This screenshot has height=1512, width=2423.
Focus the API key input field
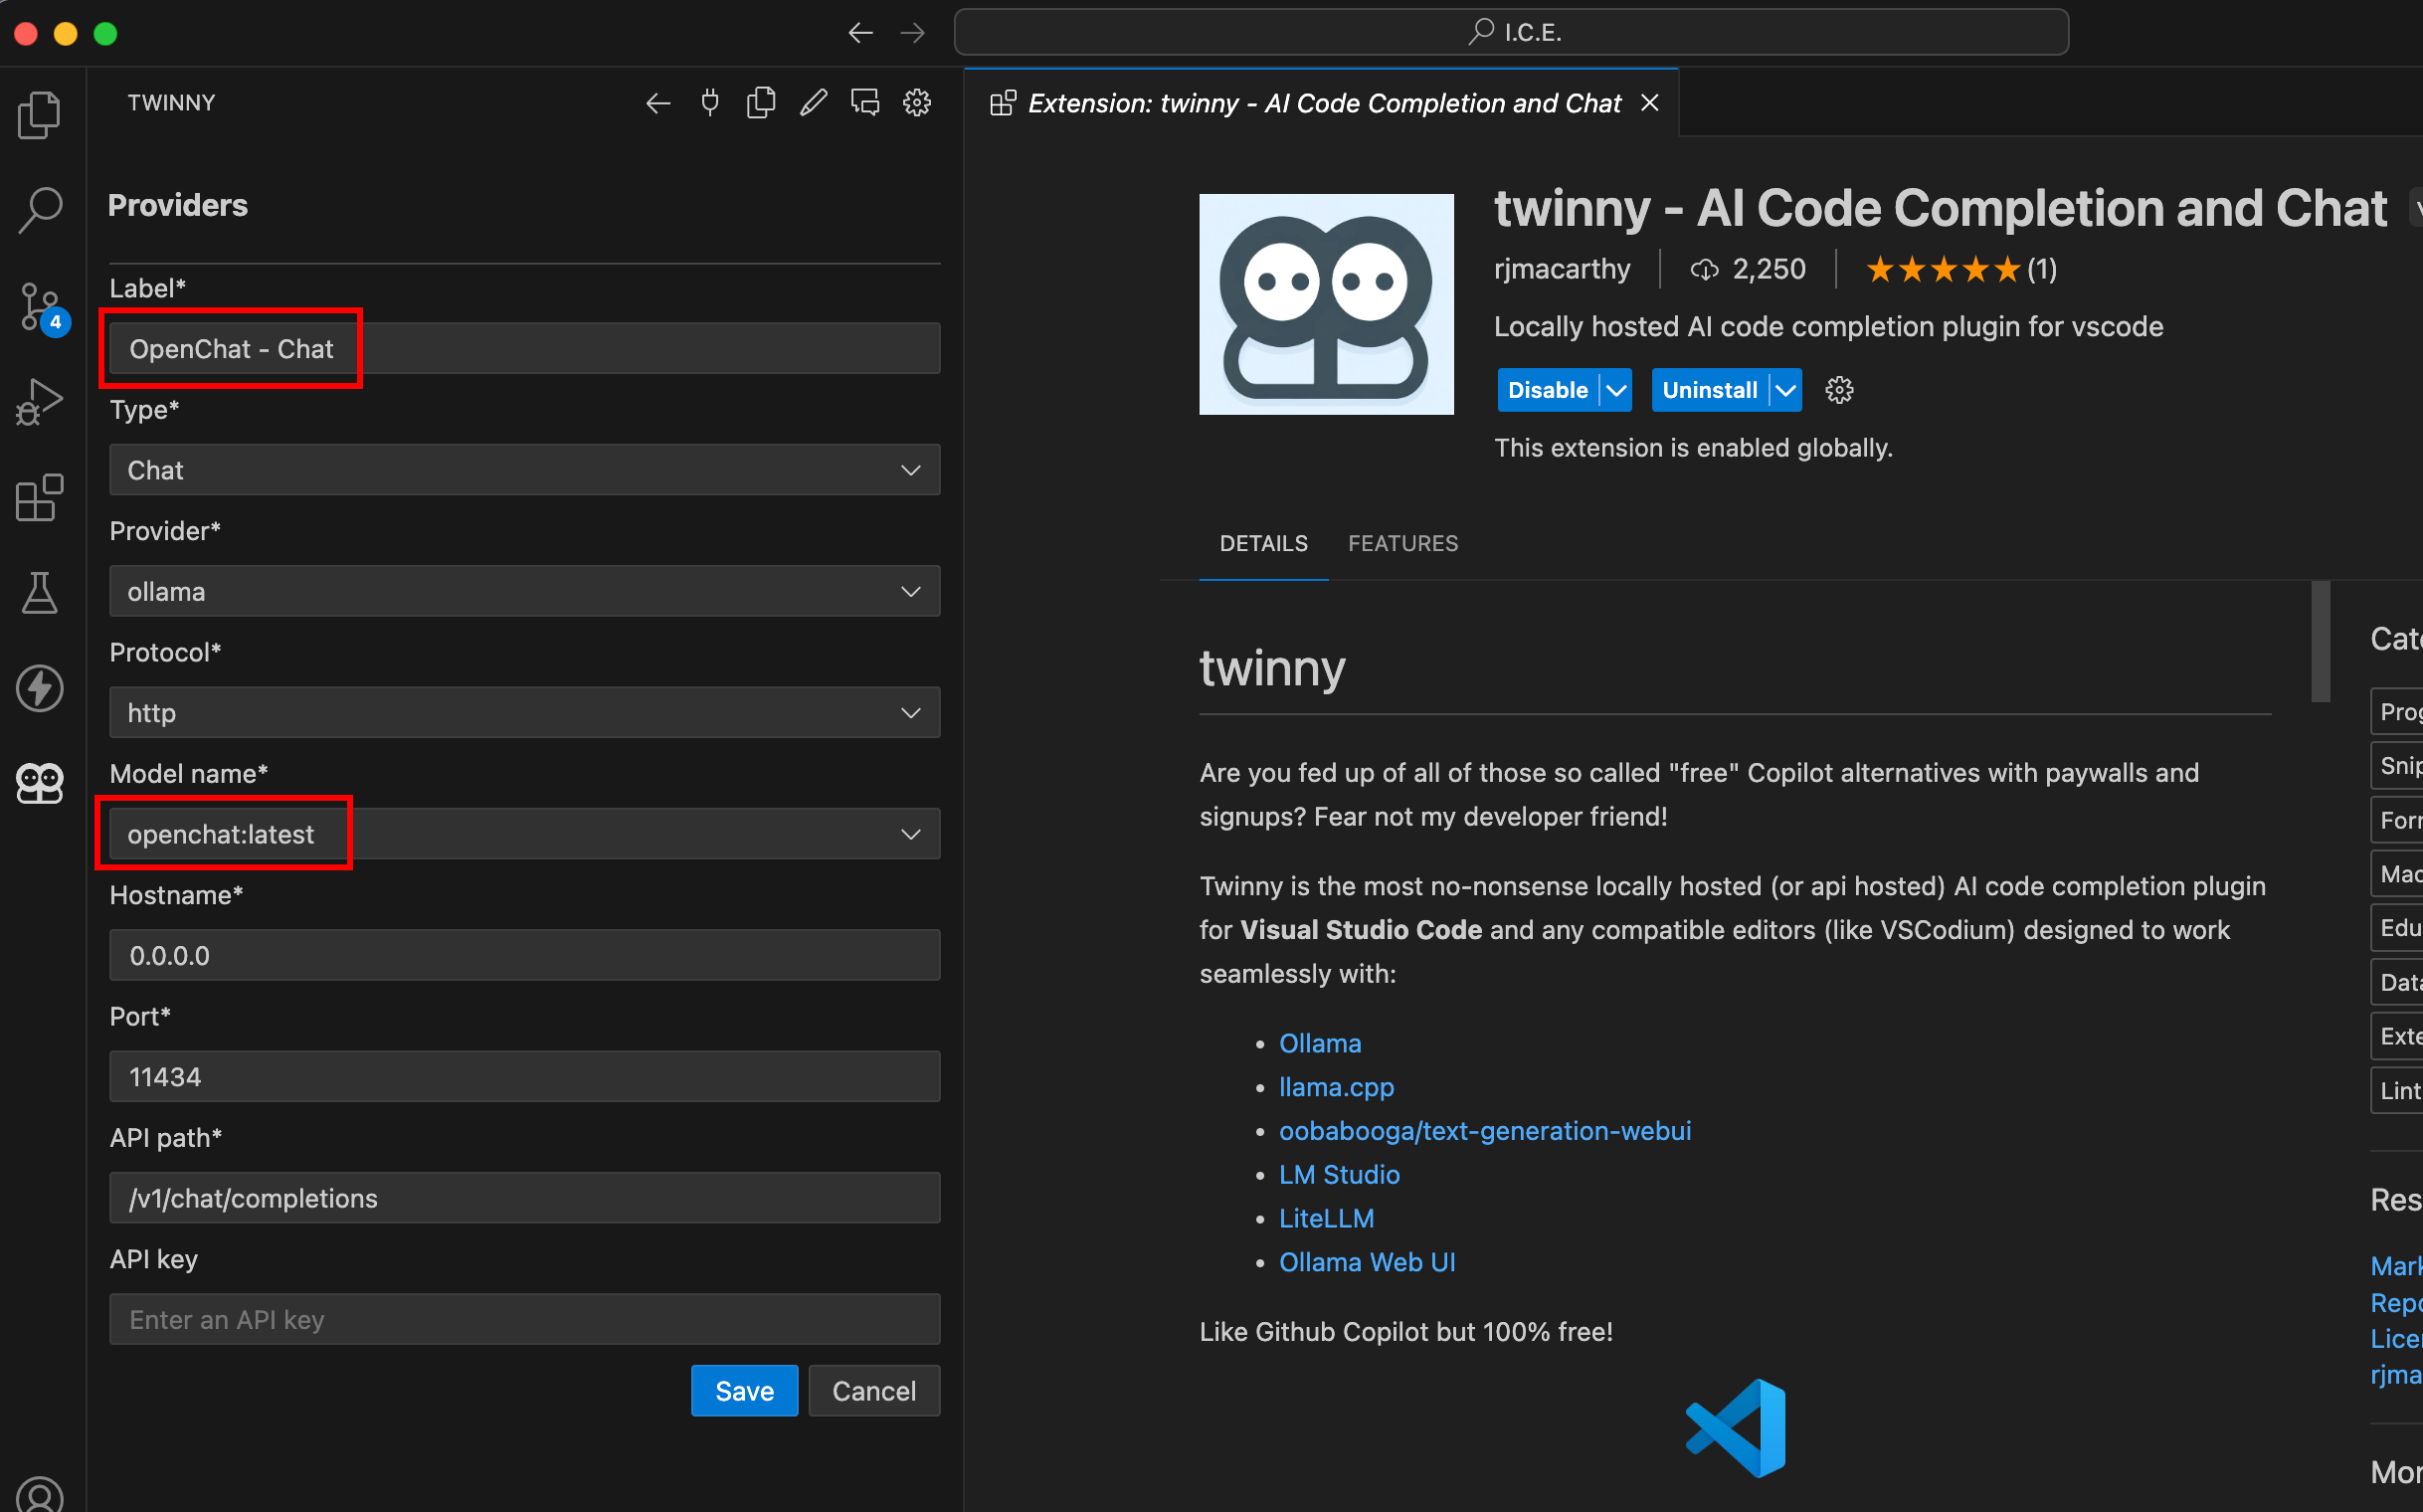click(x=525, y=1319)
